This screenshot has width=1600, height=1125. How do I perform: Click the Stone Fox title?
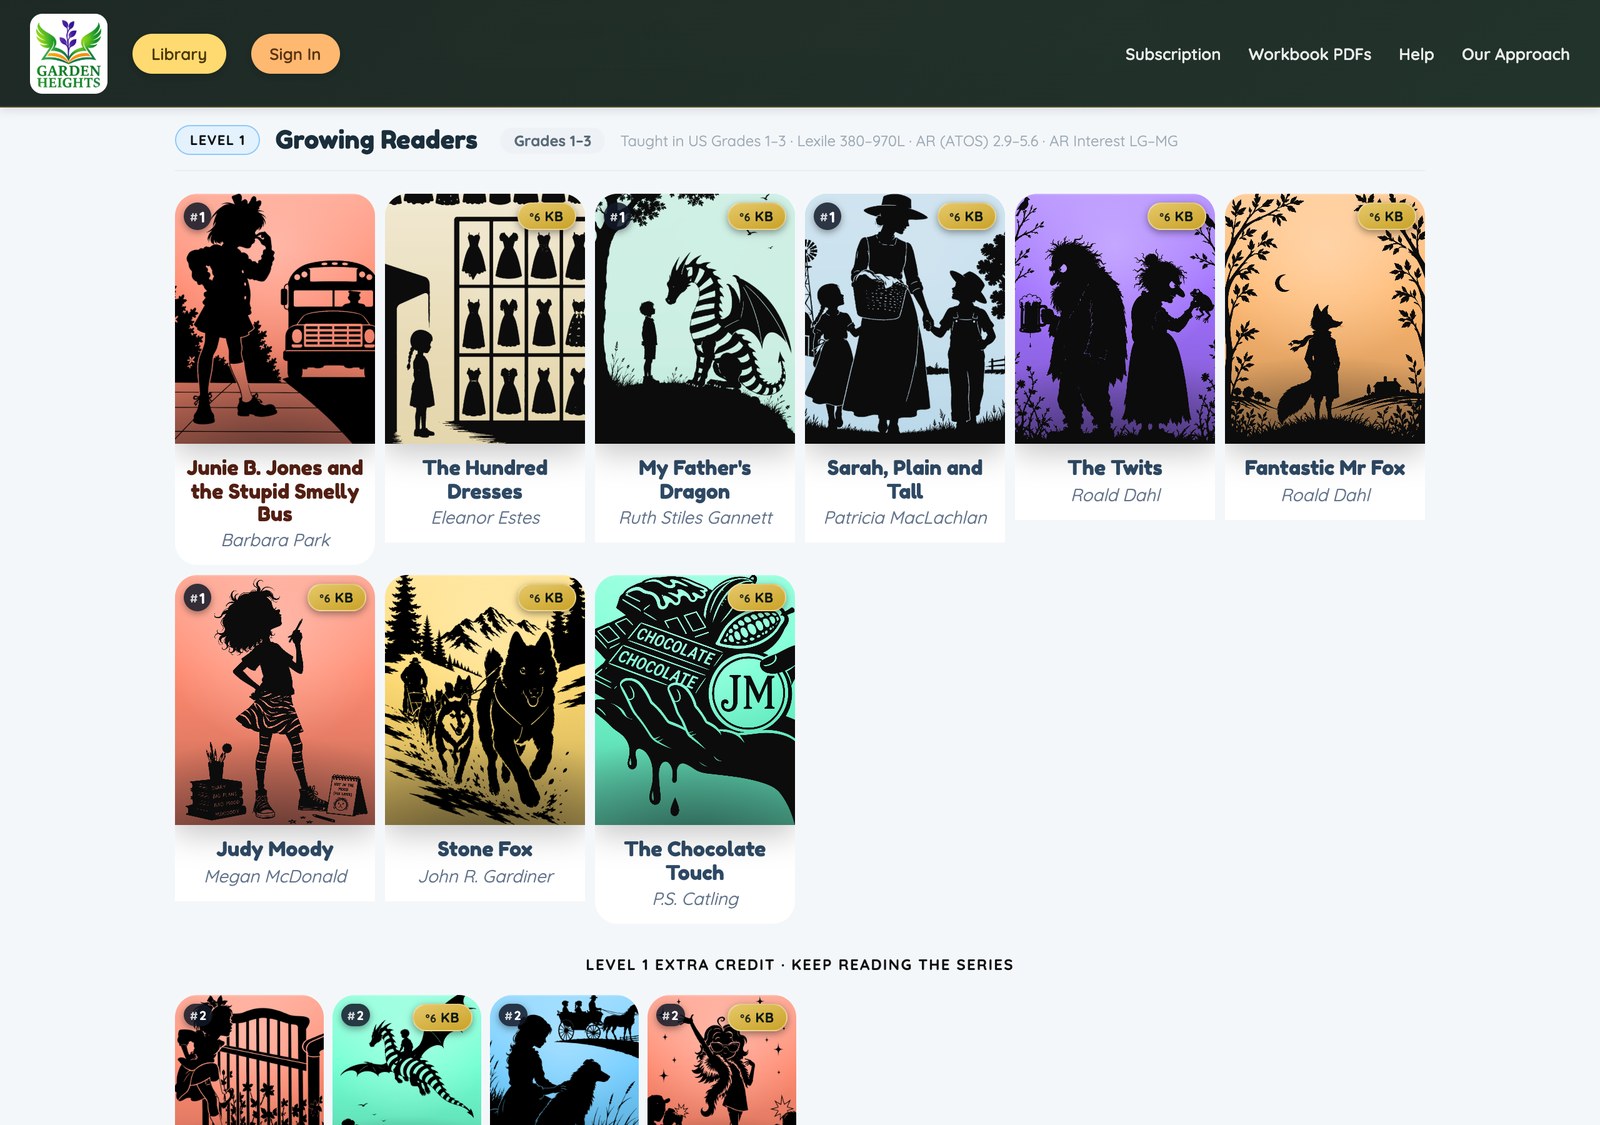485,849
